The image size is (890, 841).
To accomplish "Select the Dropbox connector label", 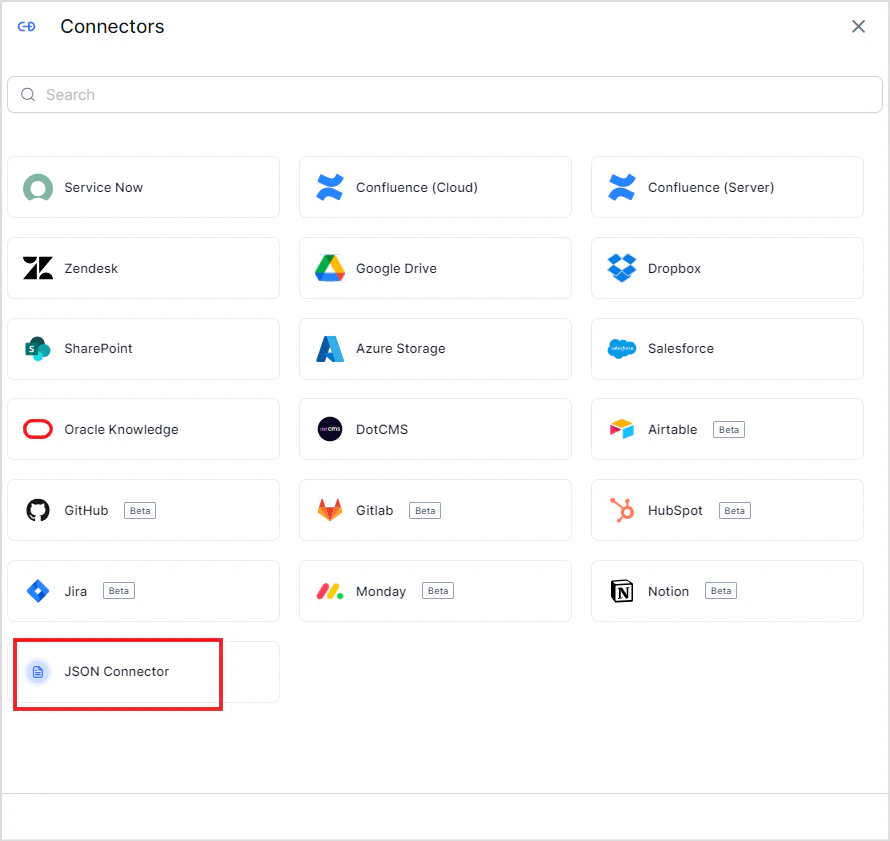I will pyautogui.click(x=674, y=268).
